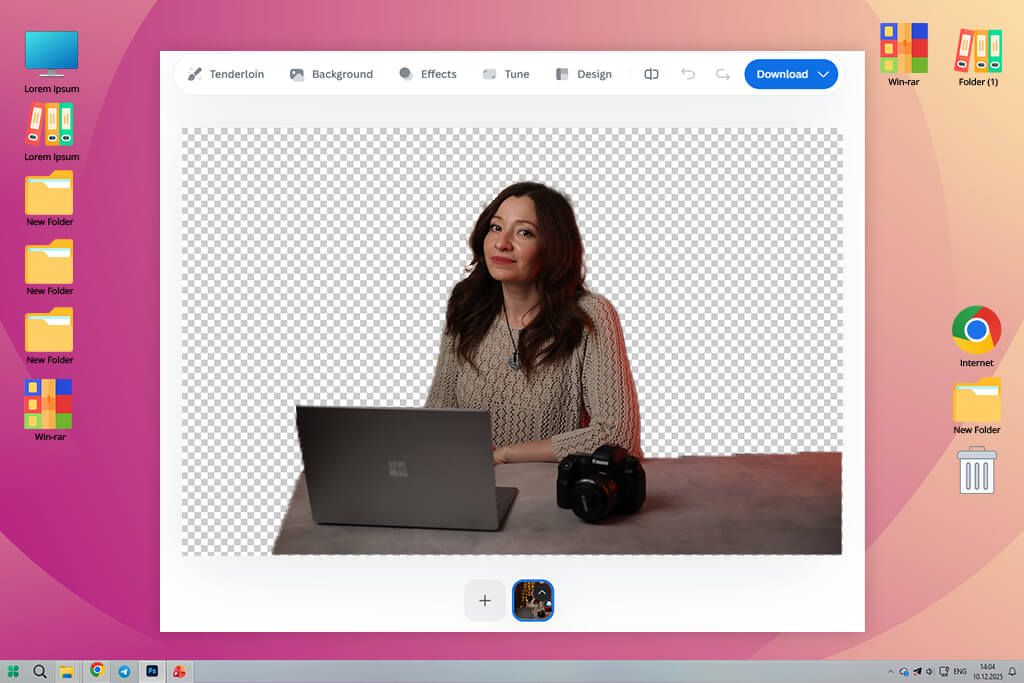
Task: Open New Folder directly below Lorem Ipsum binders
Action: pyautogui.click(x=50, y=199)
